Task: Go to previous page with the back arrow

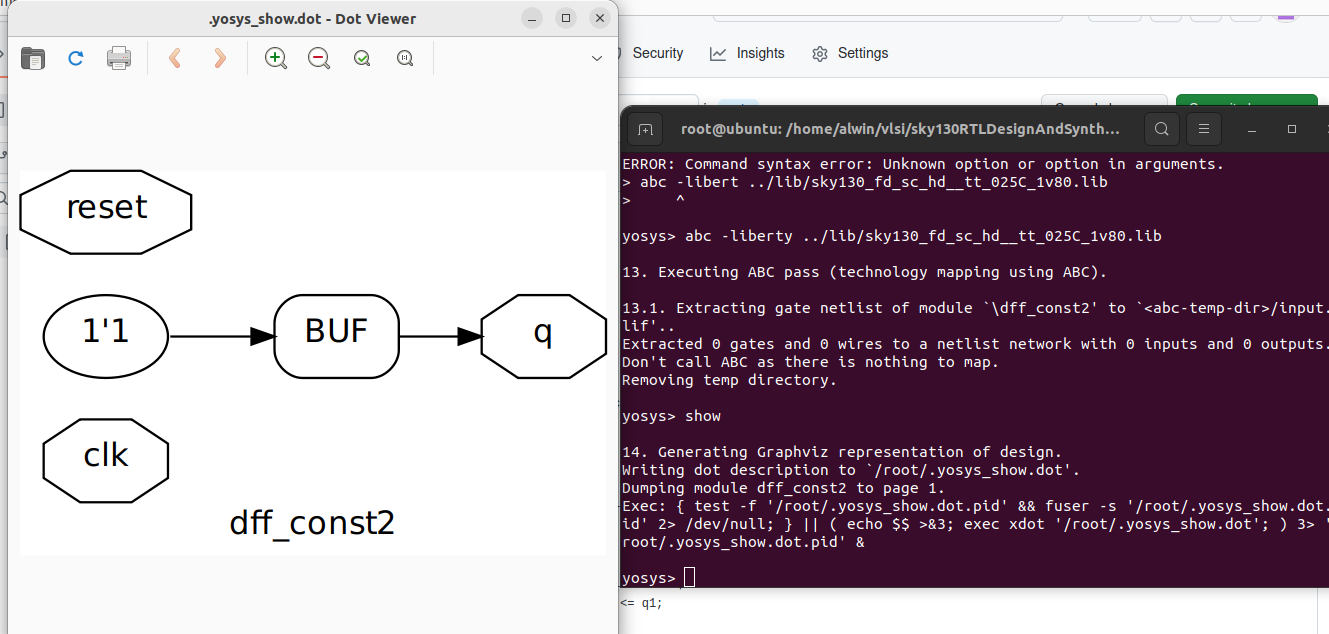Action: point(175,58)
